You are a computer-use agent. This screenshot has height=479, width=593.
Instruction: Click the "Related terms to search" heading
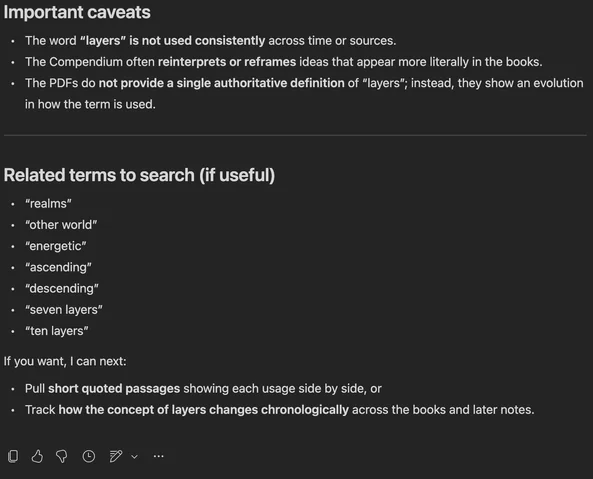(139, 175)
